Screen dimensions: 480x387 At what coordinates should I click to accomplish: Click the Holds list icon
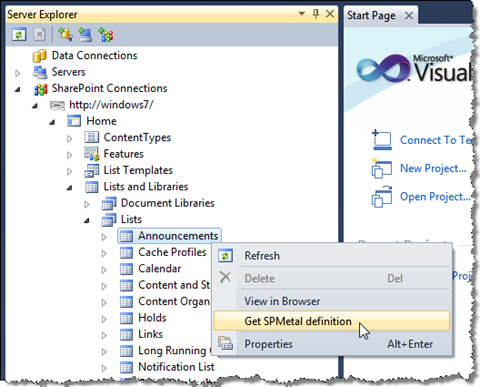click(x=126, y=318)
